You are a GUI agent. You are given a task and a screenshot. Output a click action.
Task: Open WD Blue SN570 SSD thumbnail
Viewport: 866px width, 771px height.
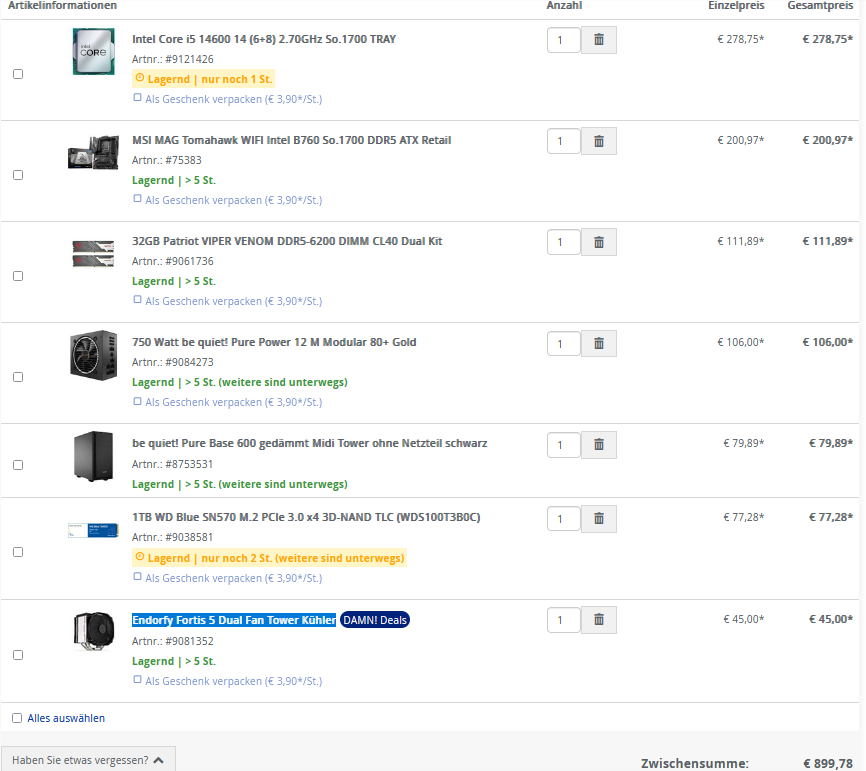point(93,530)
